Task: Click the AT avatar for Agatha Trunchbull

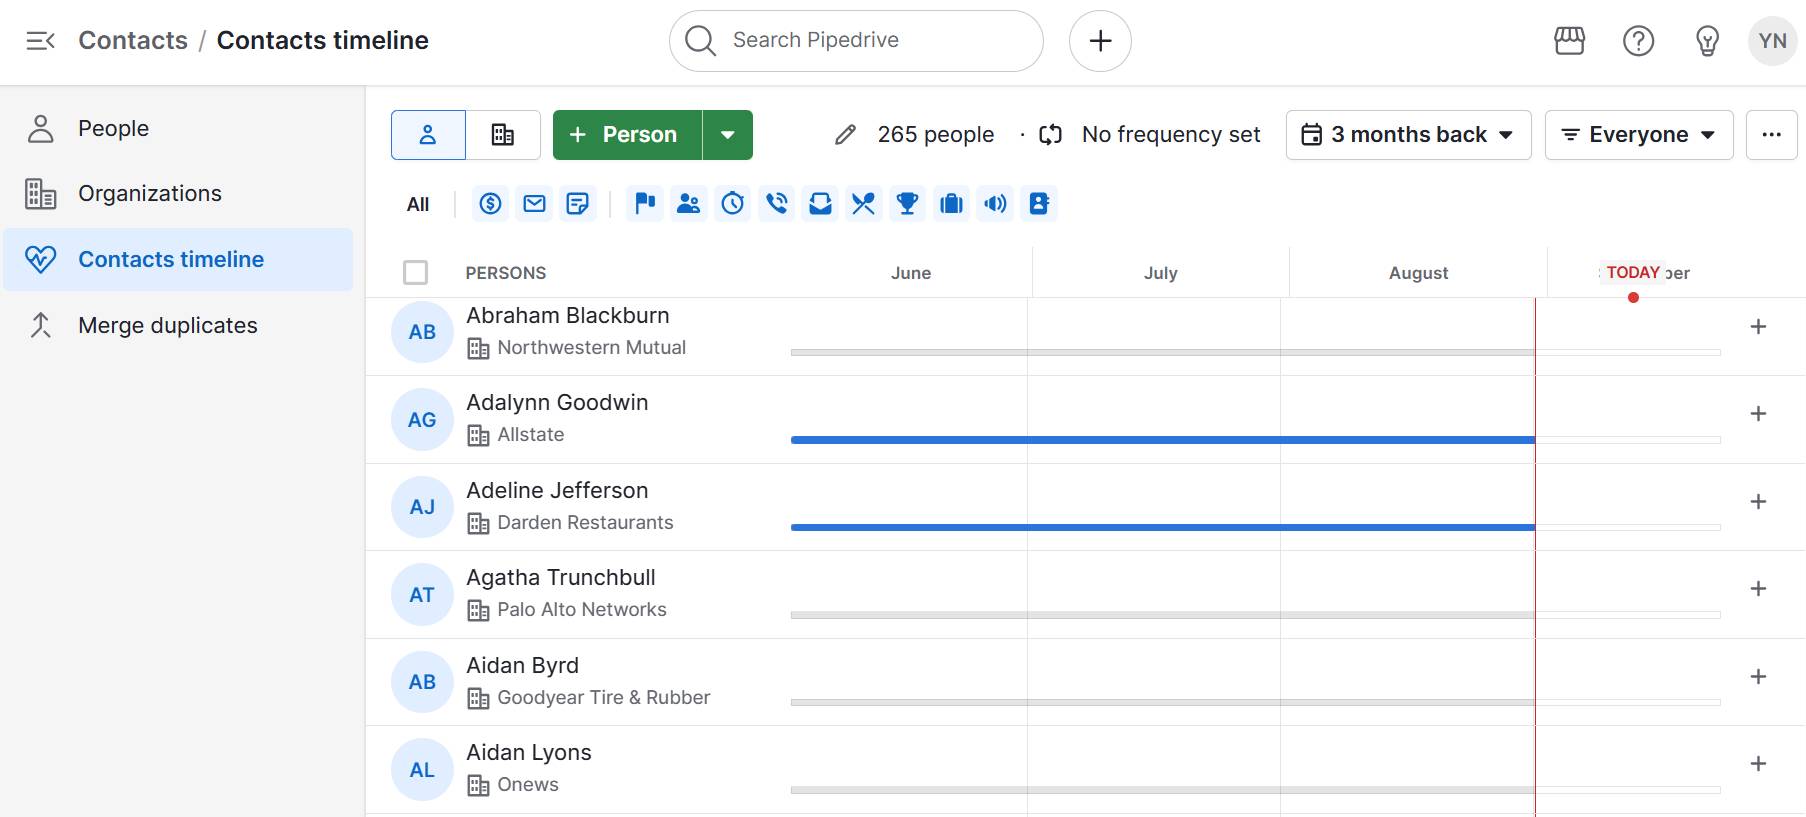Action: tap(422, 595)
